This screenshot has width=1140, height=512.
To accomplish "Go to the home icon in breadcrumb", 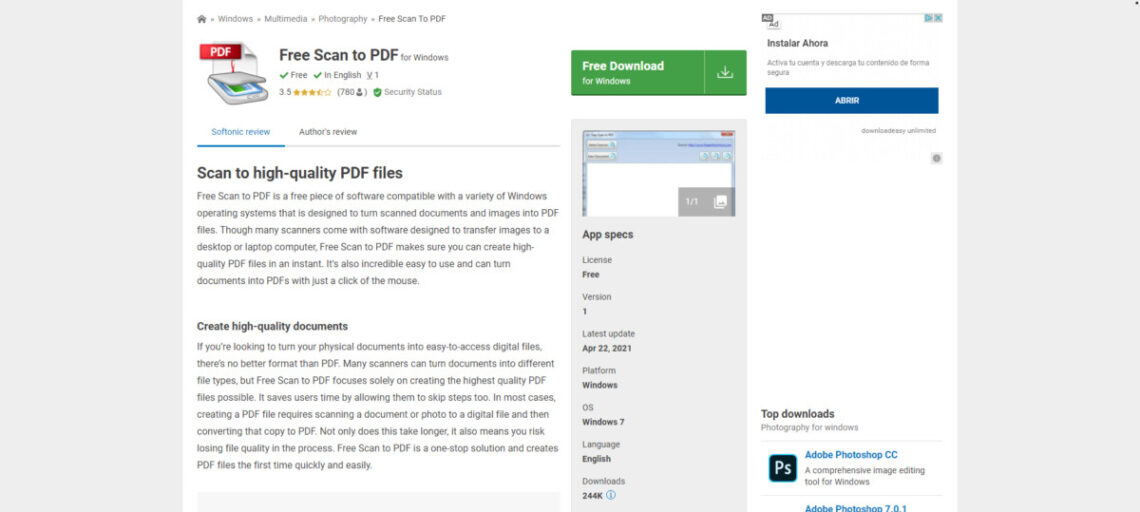I will coord(201,19).
